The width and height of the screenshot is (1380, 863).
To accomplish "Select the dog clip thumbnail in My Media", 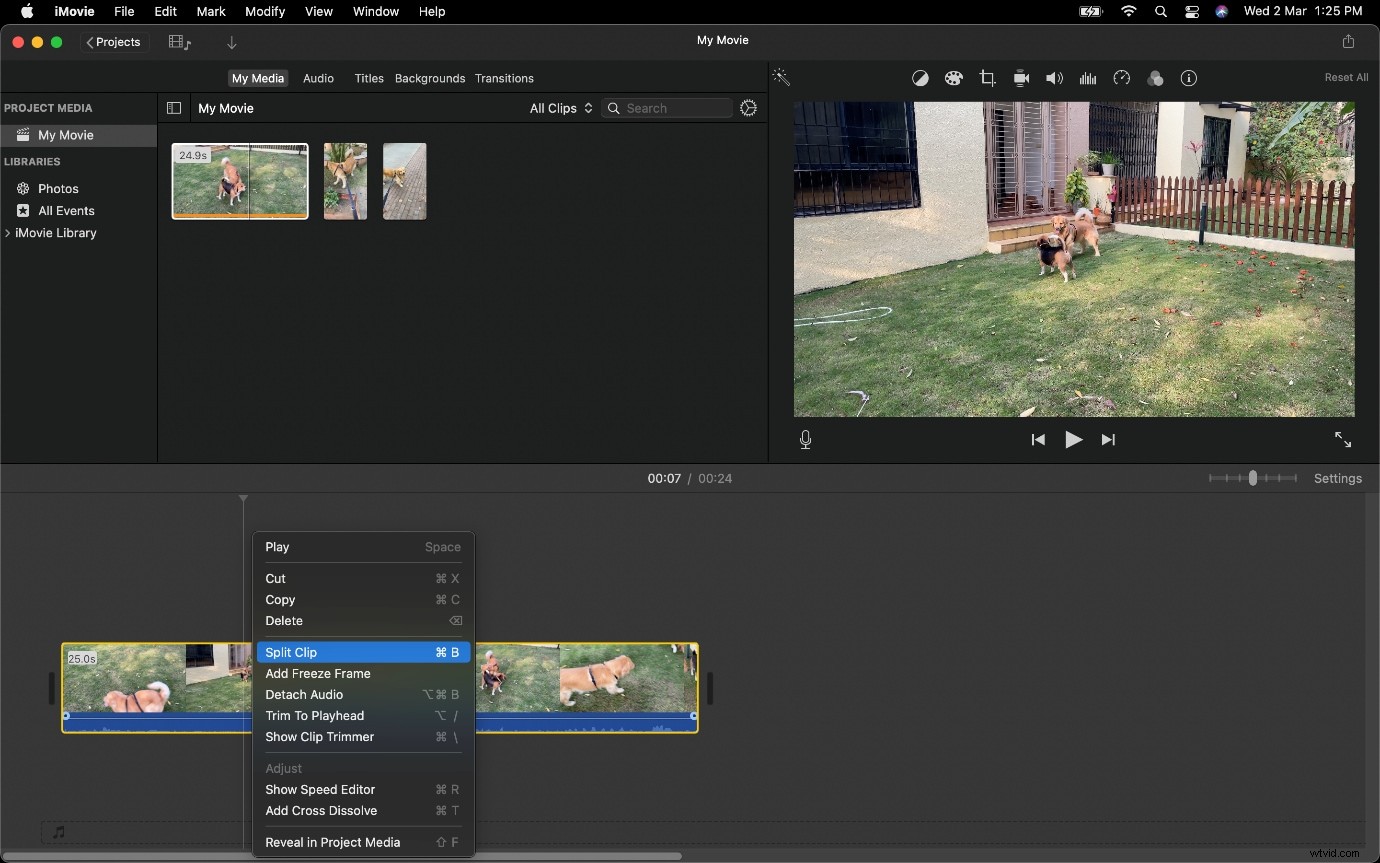I will [240, 181].
